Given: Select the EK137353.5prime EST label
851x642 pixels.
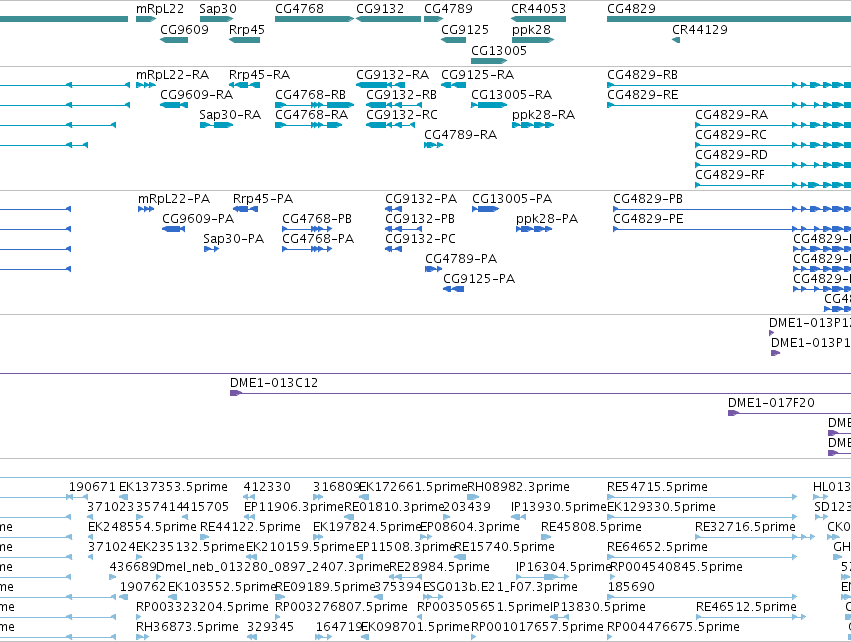Looking at the screenshot, I should 173,487.
